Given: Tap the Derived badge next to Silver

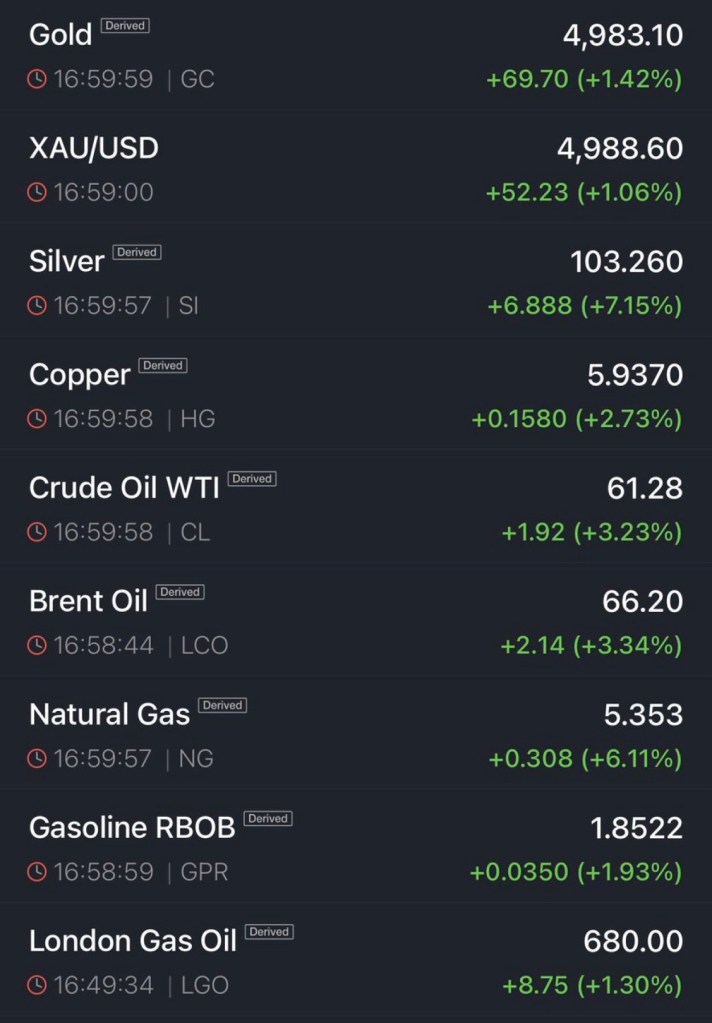Looking at the screenshot, I should [x=137, y=252].
